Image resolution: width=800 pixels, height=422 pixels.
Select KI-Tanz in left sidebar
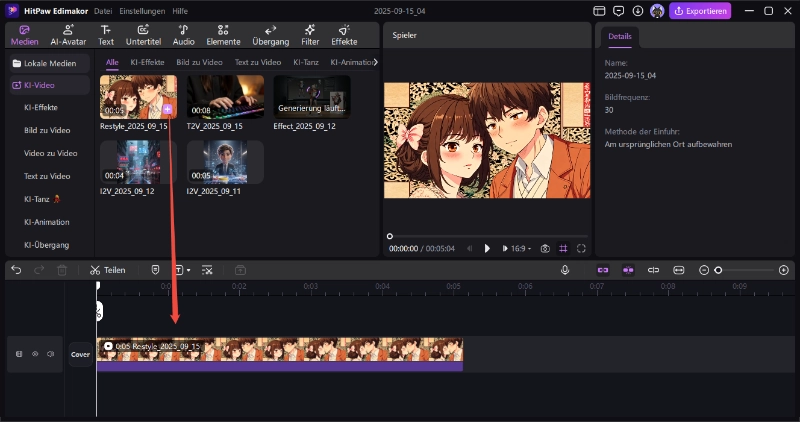[42, 199]
